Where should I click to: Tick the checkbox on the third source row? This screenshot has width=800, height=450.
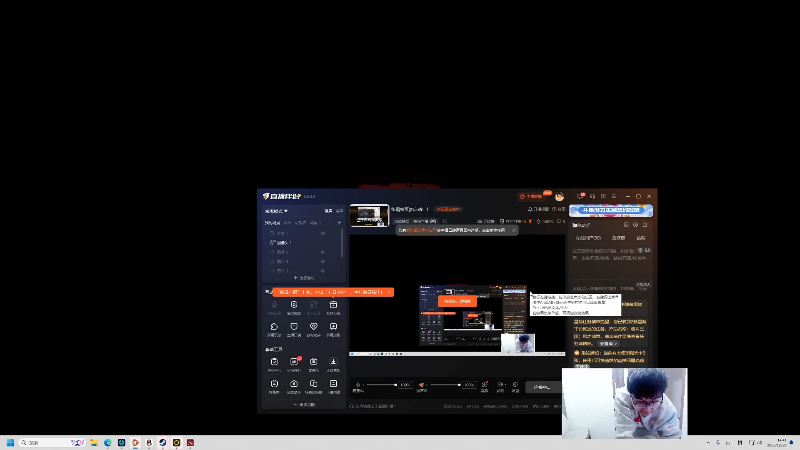[272, 252]
